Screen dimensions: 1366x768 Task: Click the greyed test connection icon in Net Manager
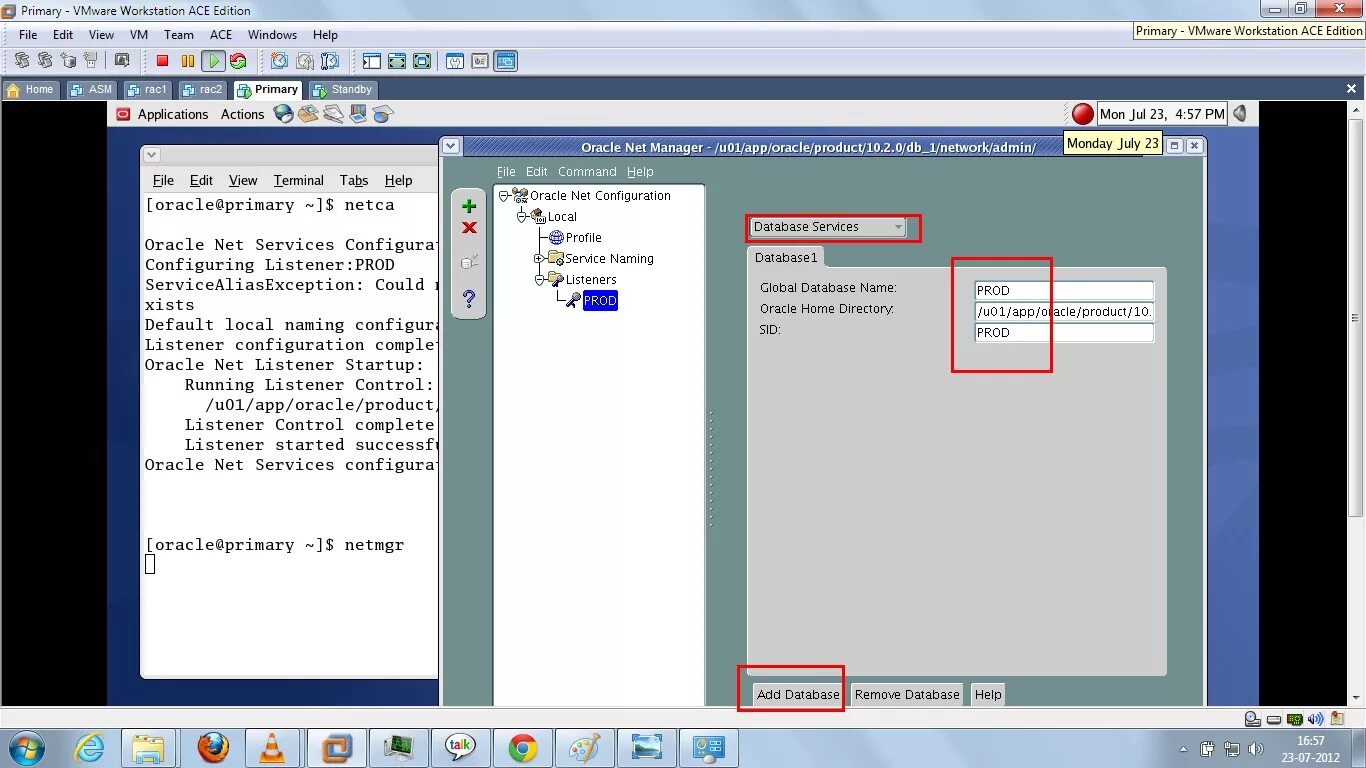click(469, 262)
